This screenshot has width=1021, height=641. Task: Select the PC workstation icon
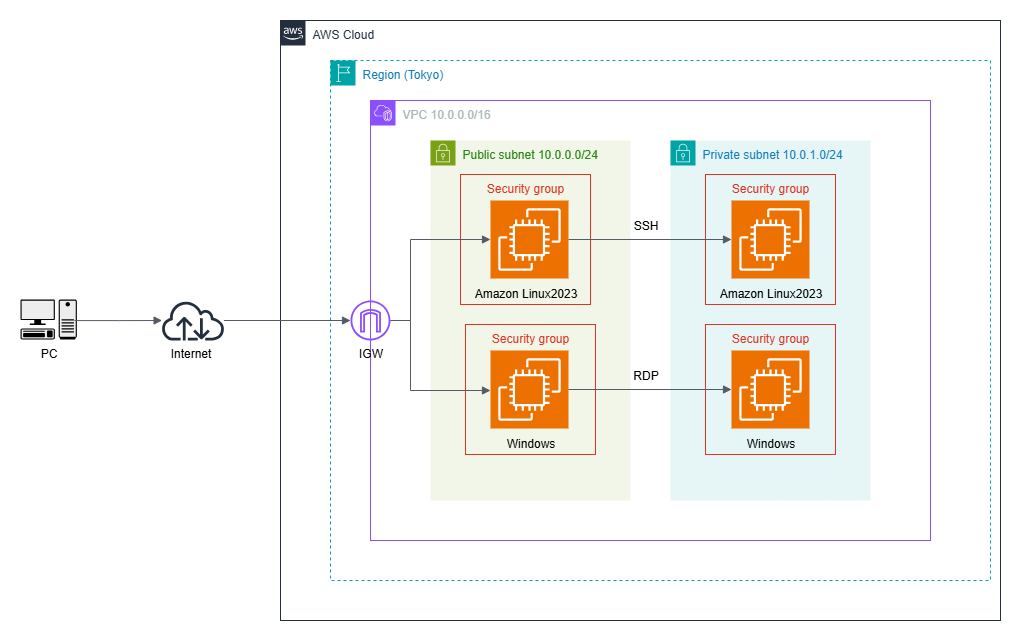click(48, 318)
